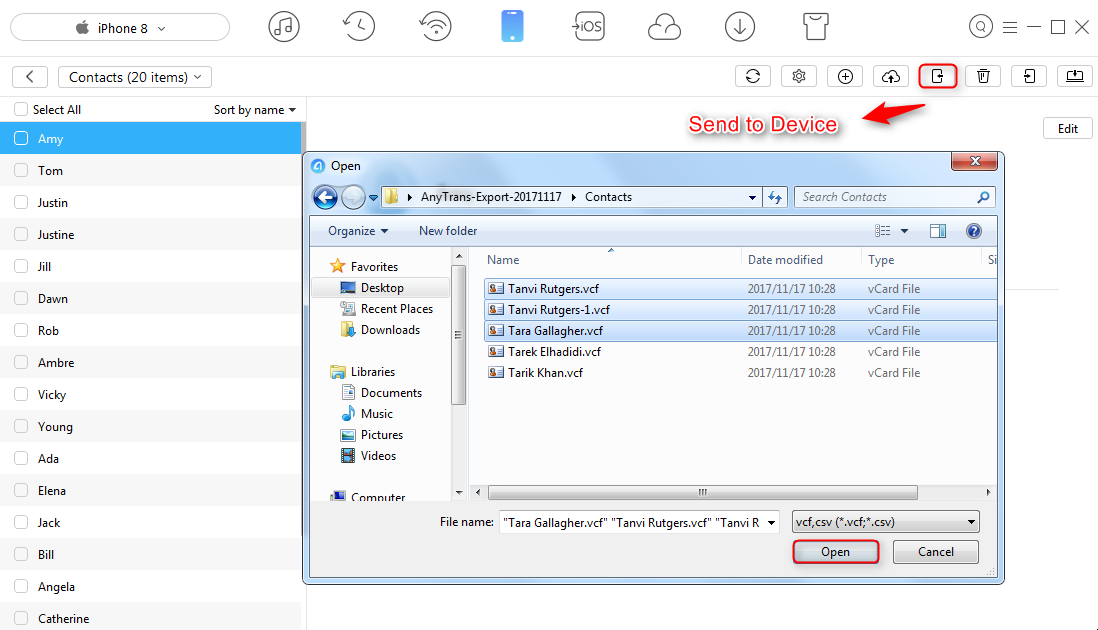Expand the Contacts (20 items) dropdown
1098x630 pixels.
coord(134,77)
